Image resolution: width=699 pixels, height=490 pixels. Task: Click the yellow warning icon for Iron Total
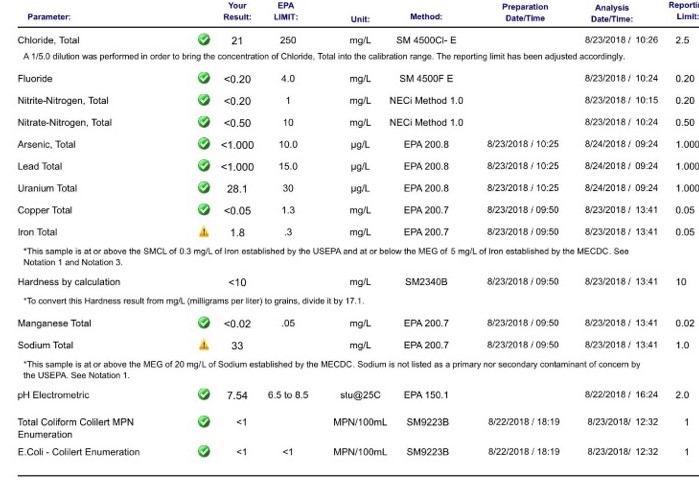click(204, 231)
